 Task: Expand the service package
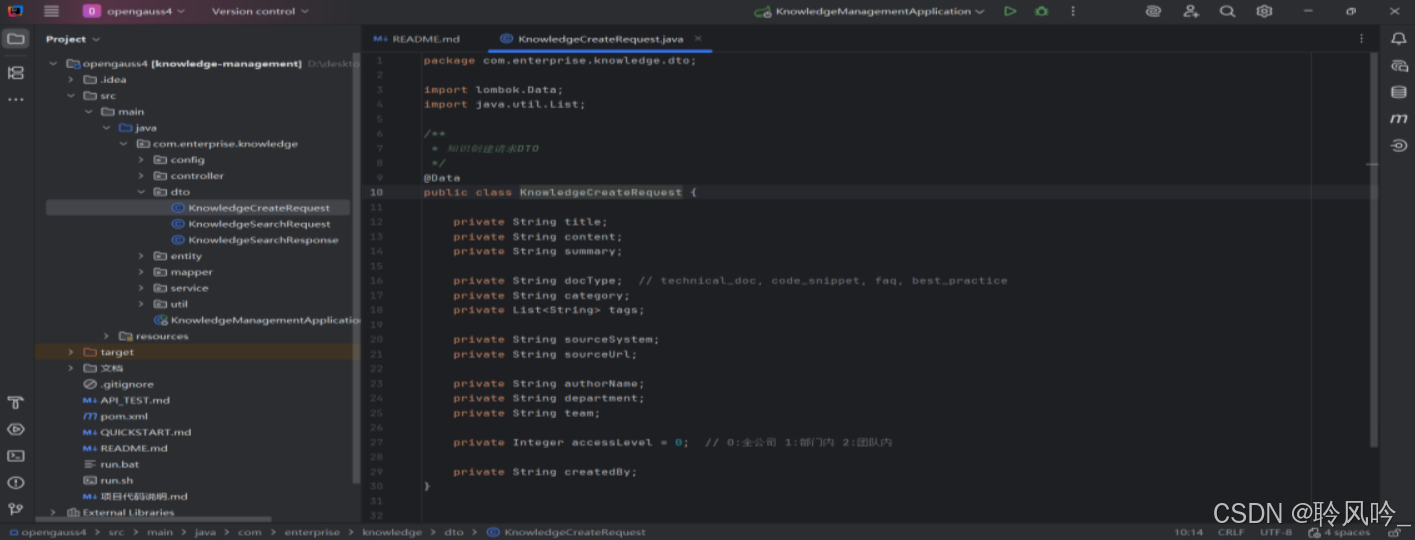(x=142, y=288)
